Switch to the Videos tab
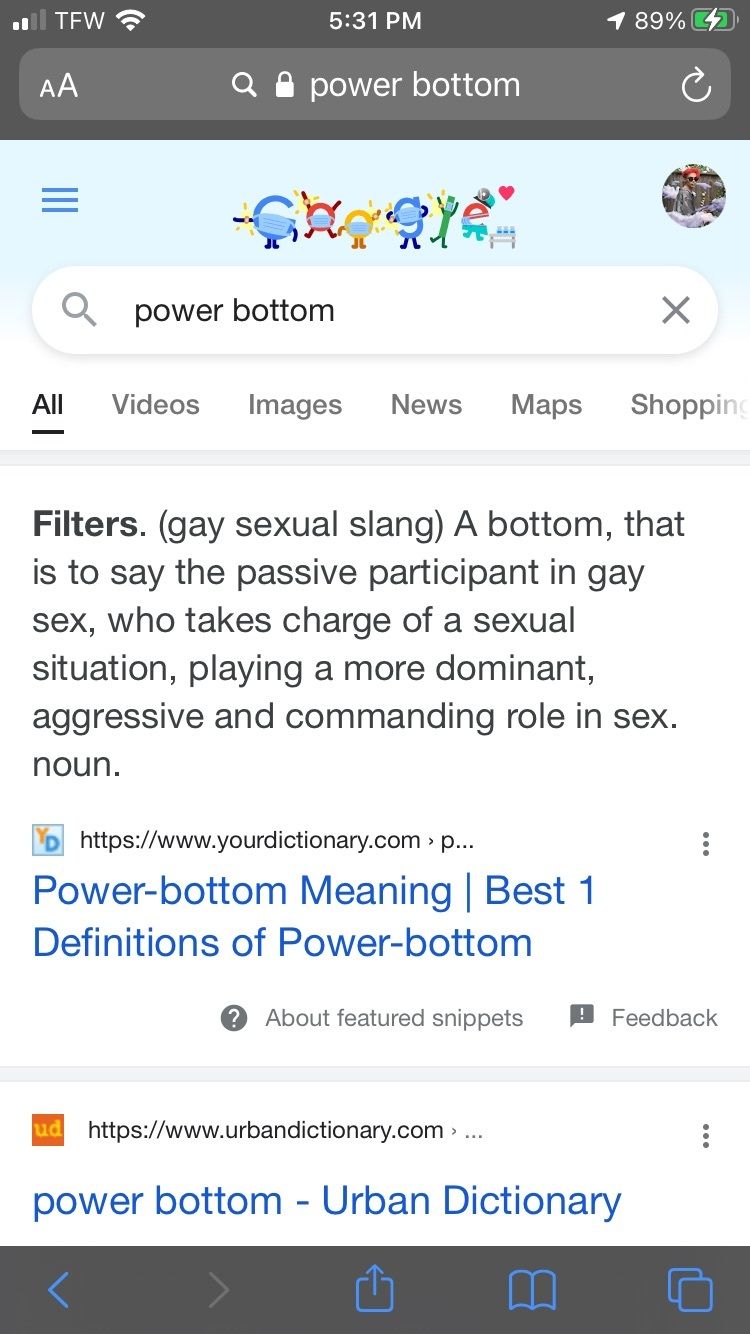 pos(156,405)
